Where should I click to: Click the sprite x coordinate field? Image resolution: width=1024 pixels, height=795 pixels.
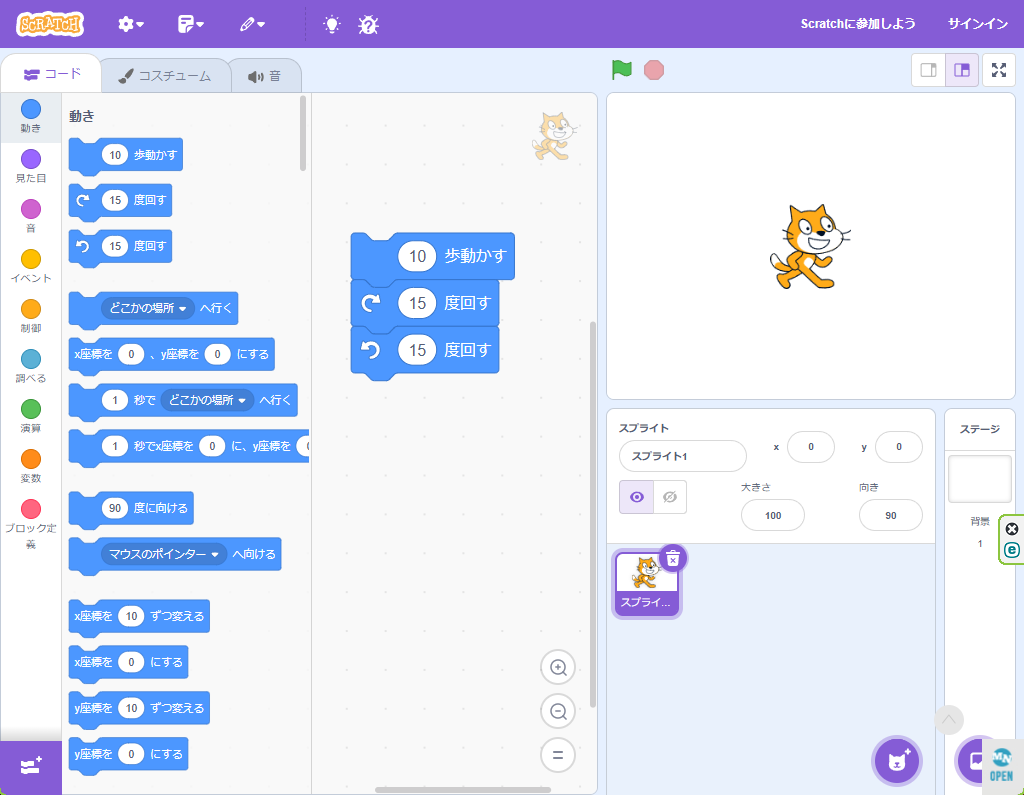coord(810,447)
